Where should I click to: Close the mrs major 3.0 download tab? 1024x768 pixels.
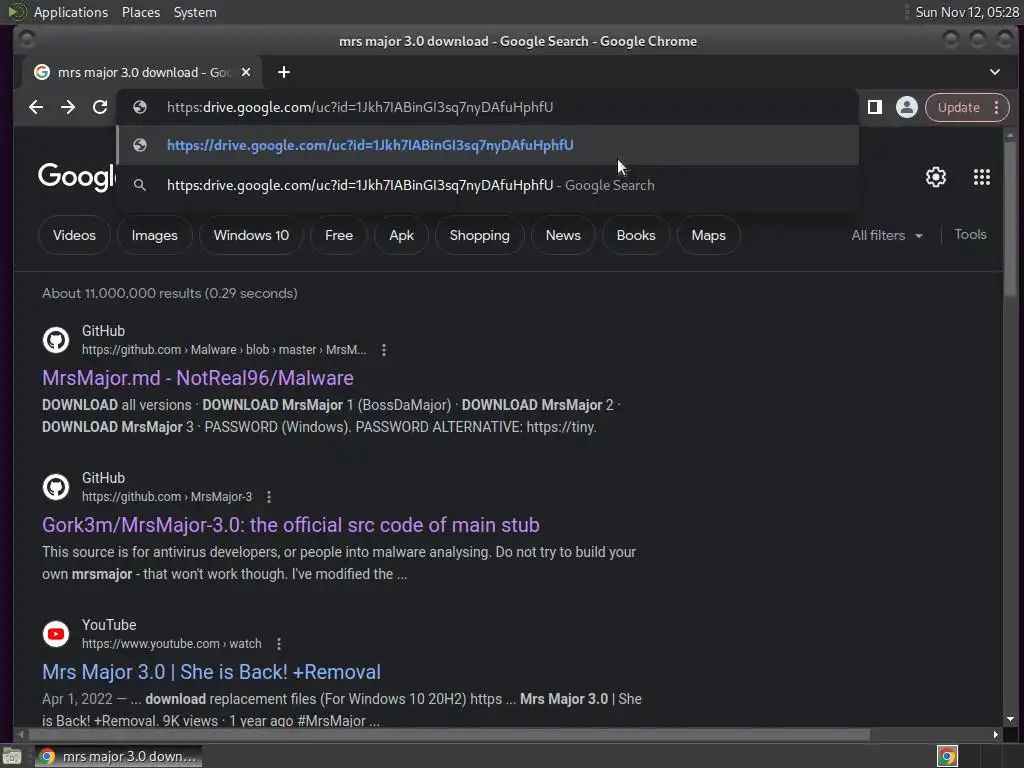246,72
